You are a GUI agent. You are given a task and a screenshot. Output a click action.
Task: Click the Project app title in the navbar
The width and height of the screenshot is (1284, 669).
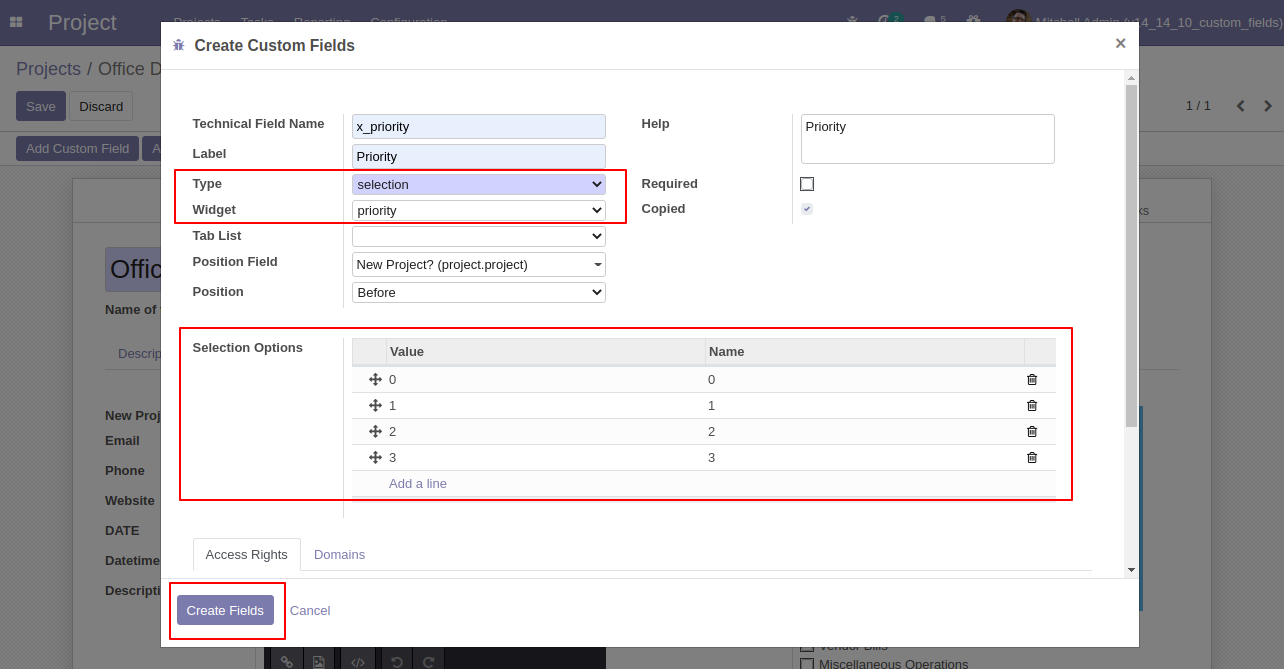[82, 22]
